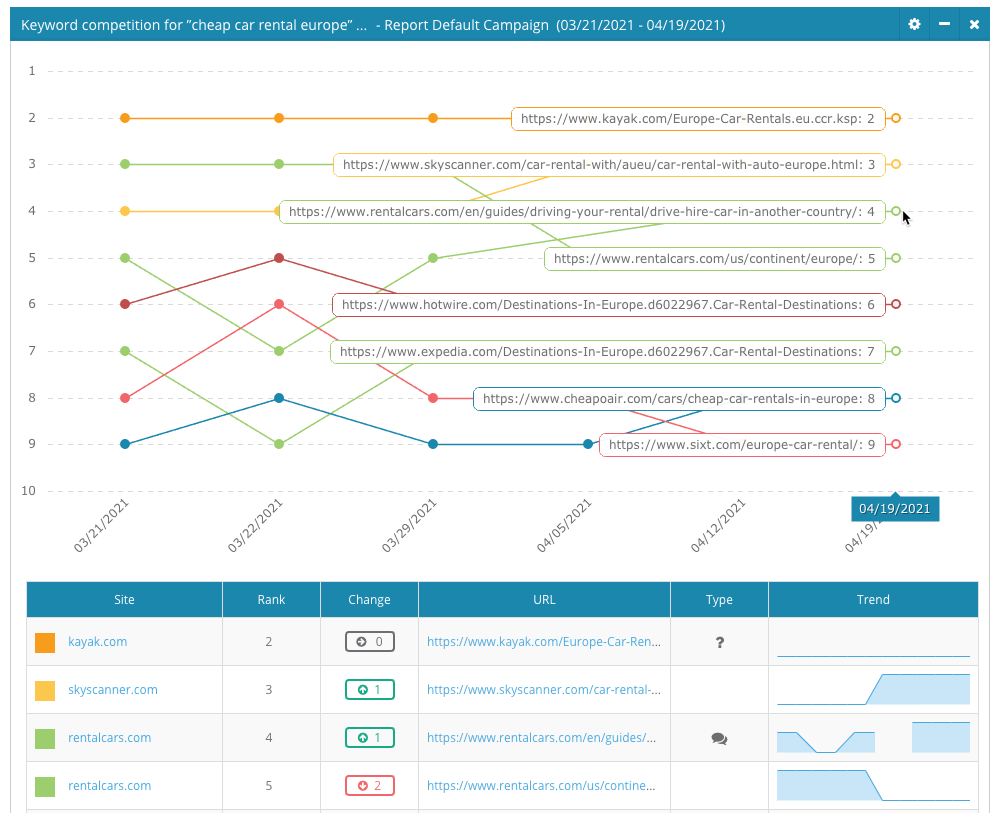Click the green color swatch beside rentalcars.com
The width and height of the screenshot is (999, 813).
(x=45, y=737)
